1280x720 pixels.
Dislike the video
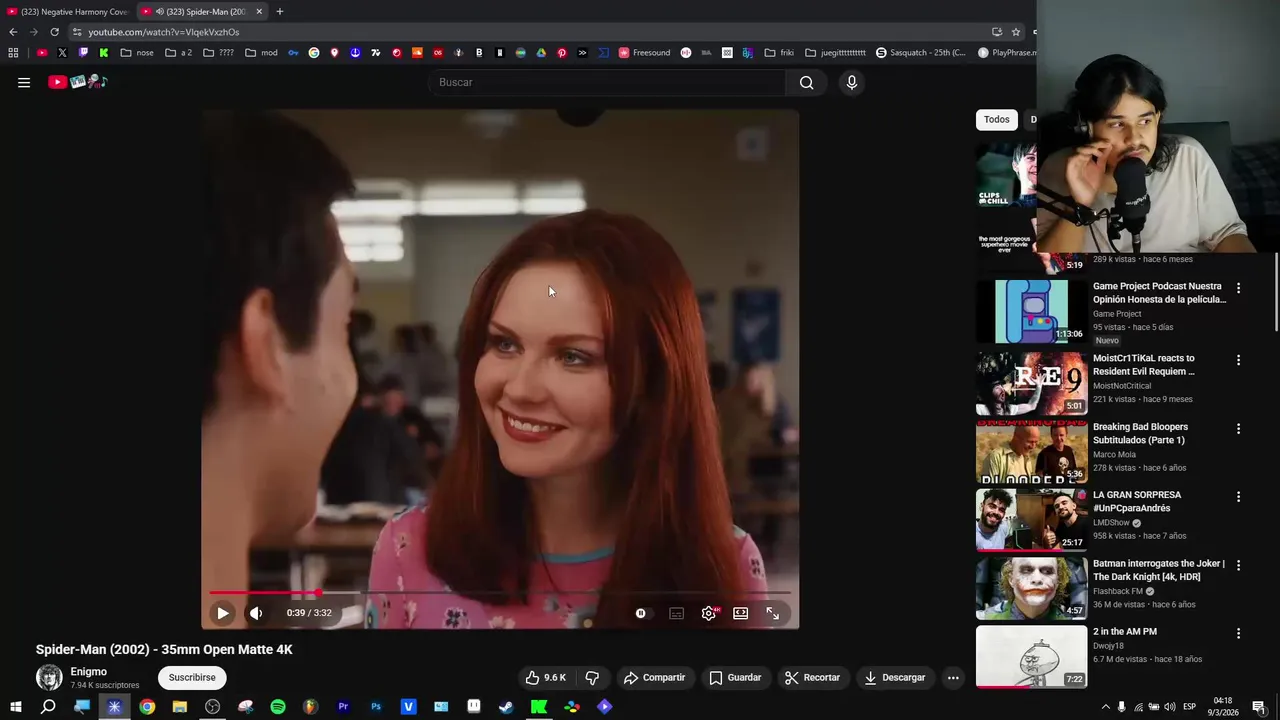pos(592,677)
